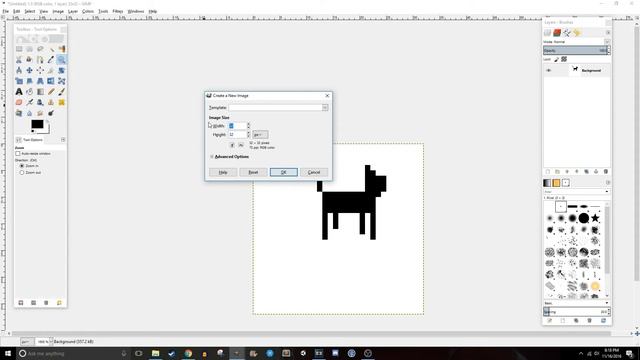640x360 pixels.
Task: Select the Measure compass tool
Action: click(x=19, y=70)
